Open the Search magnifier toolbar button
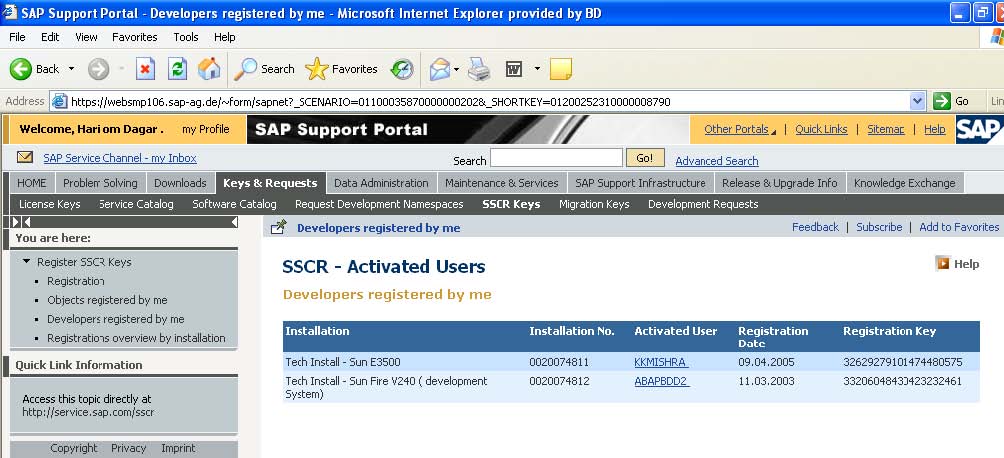 [x=264, y=69]
